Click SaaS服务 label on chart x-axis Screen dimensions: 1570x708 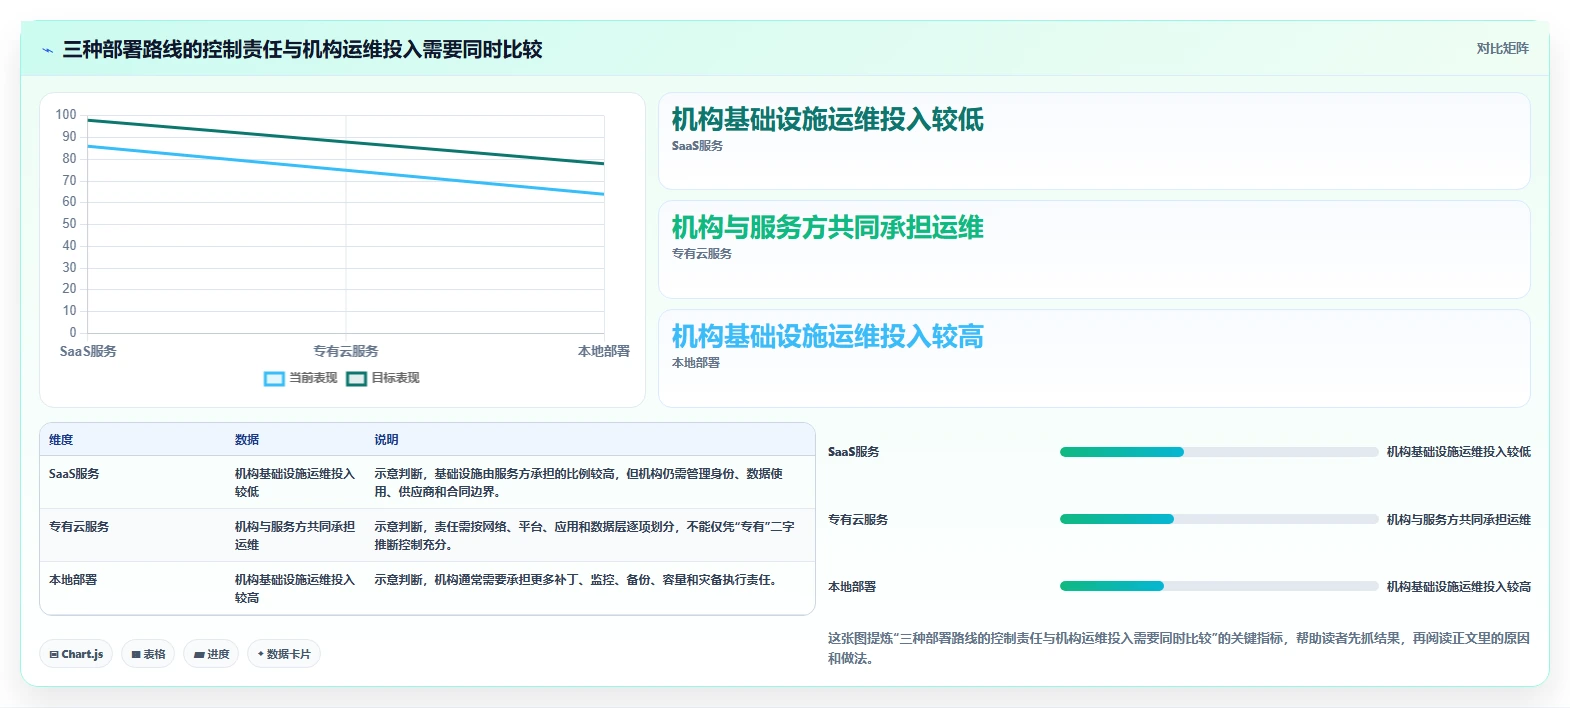88,352
